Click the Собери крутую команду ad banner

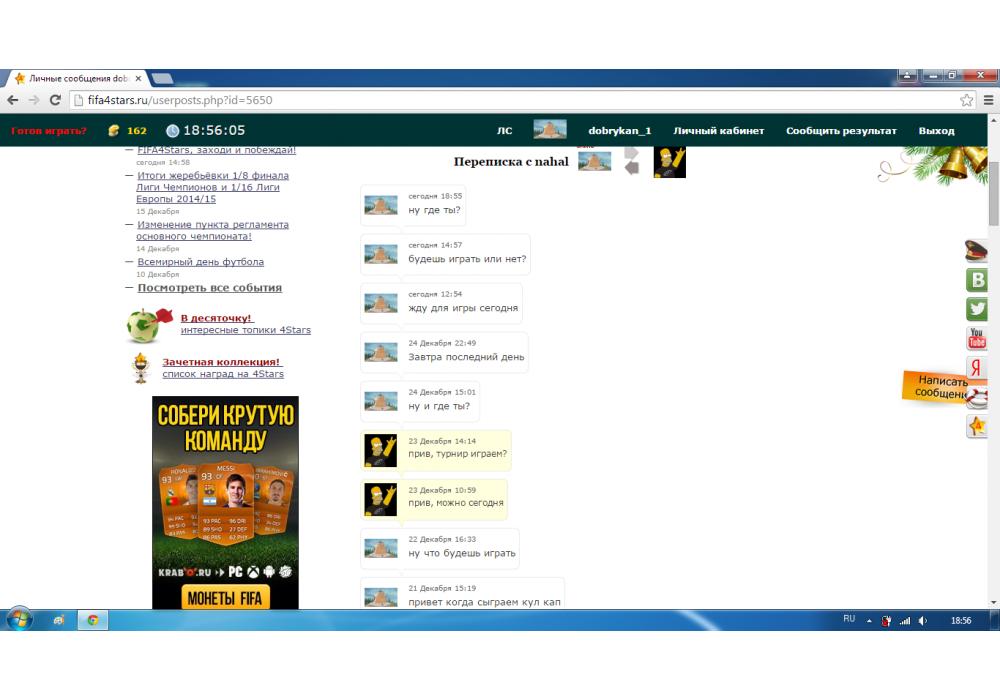(225, 502)
